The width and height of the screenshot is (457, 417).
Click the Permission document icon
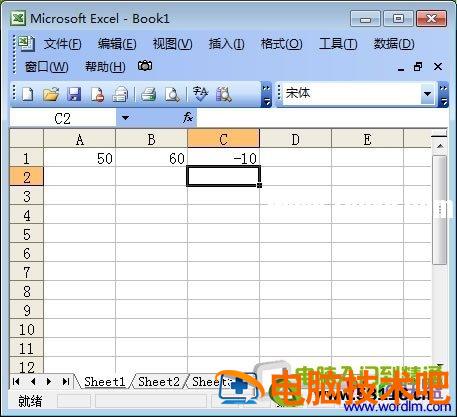pos(97,94)
